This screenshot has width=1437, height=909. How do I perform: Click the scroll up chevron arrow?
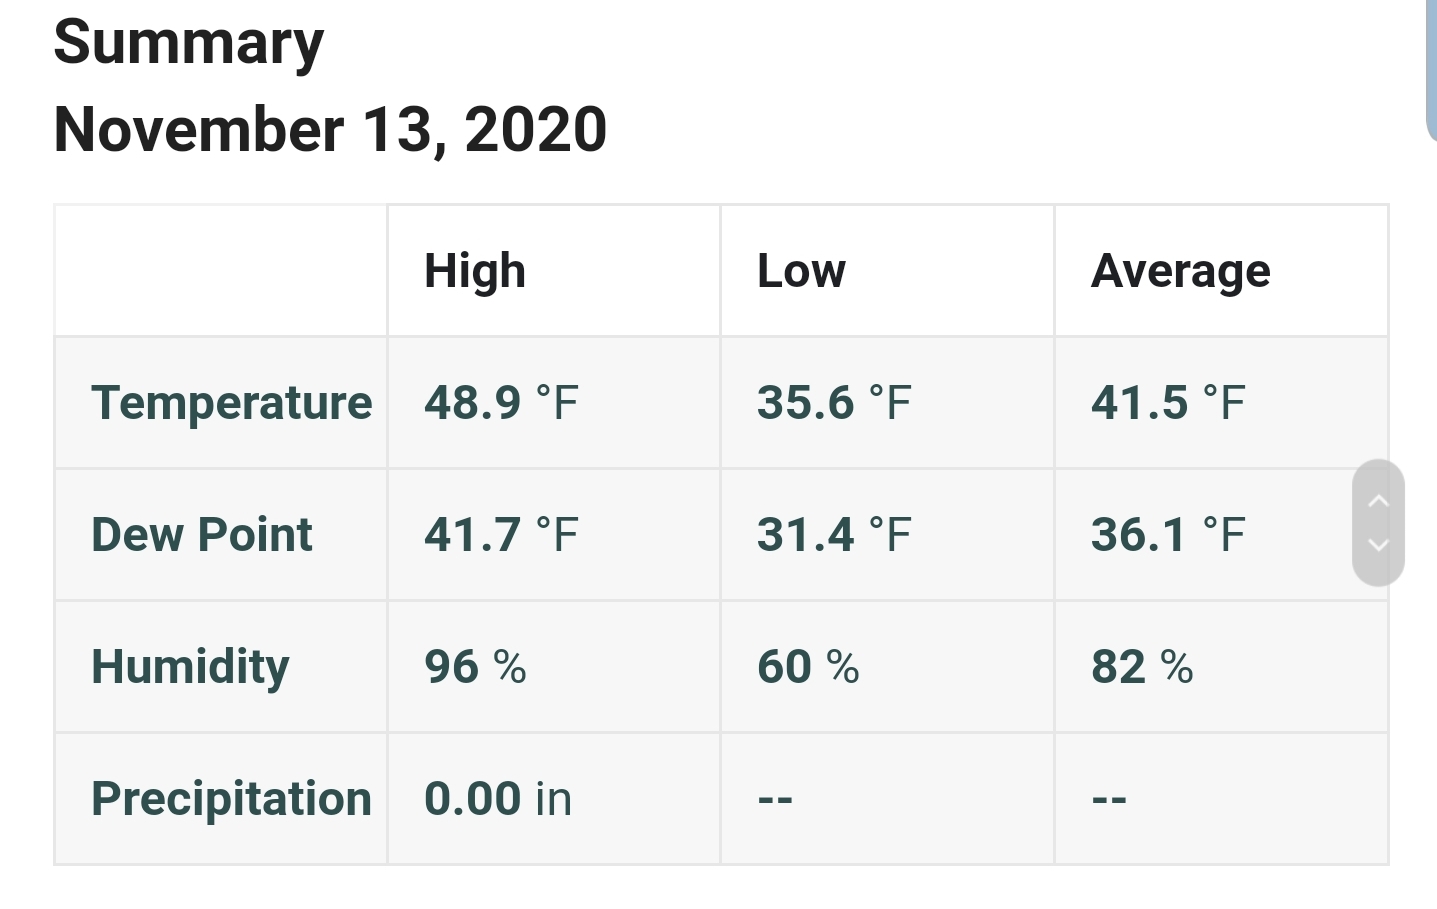pos(1378,501)
